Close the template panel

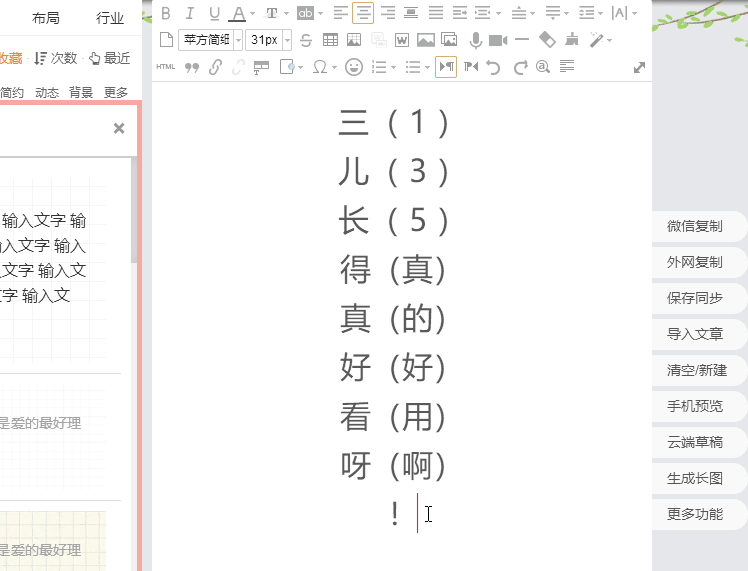[119, 128]
